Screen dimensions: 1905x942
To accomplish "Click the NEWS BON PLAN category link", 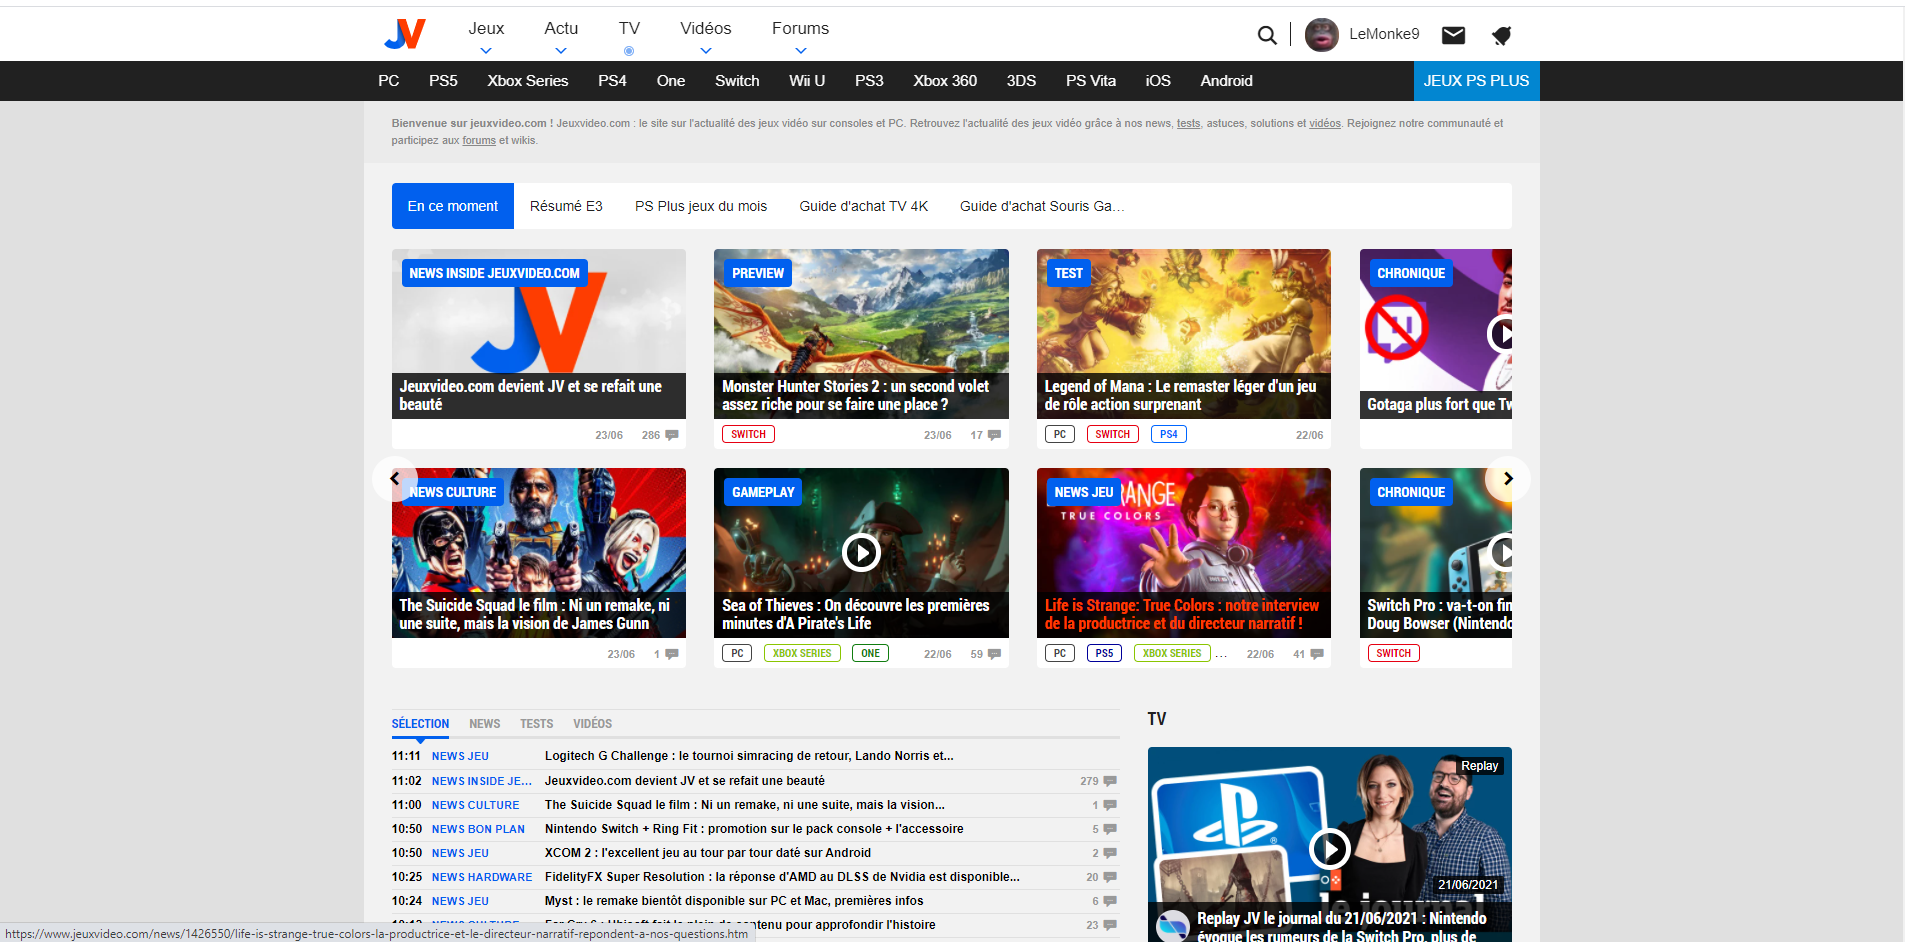I will [478, 829].
